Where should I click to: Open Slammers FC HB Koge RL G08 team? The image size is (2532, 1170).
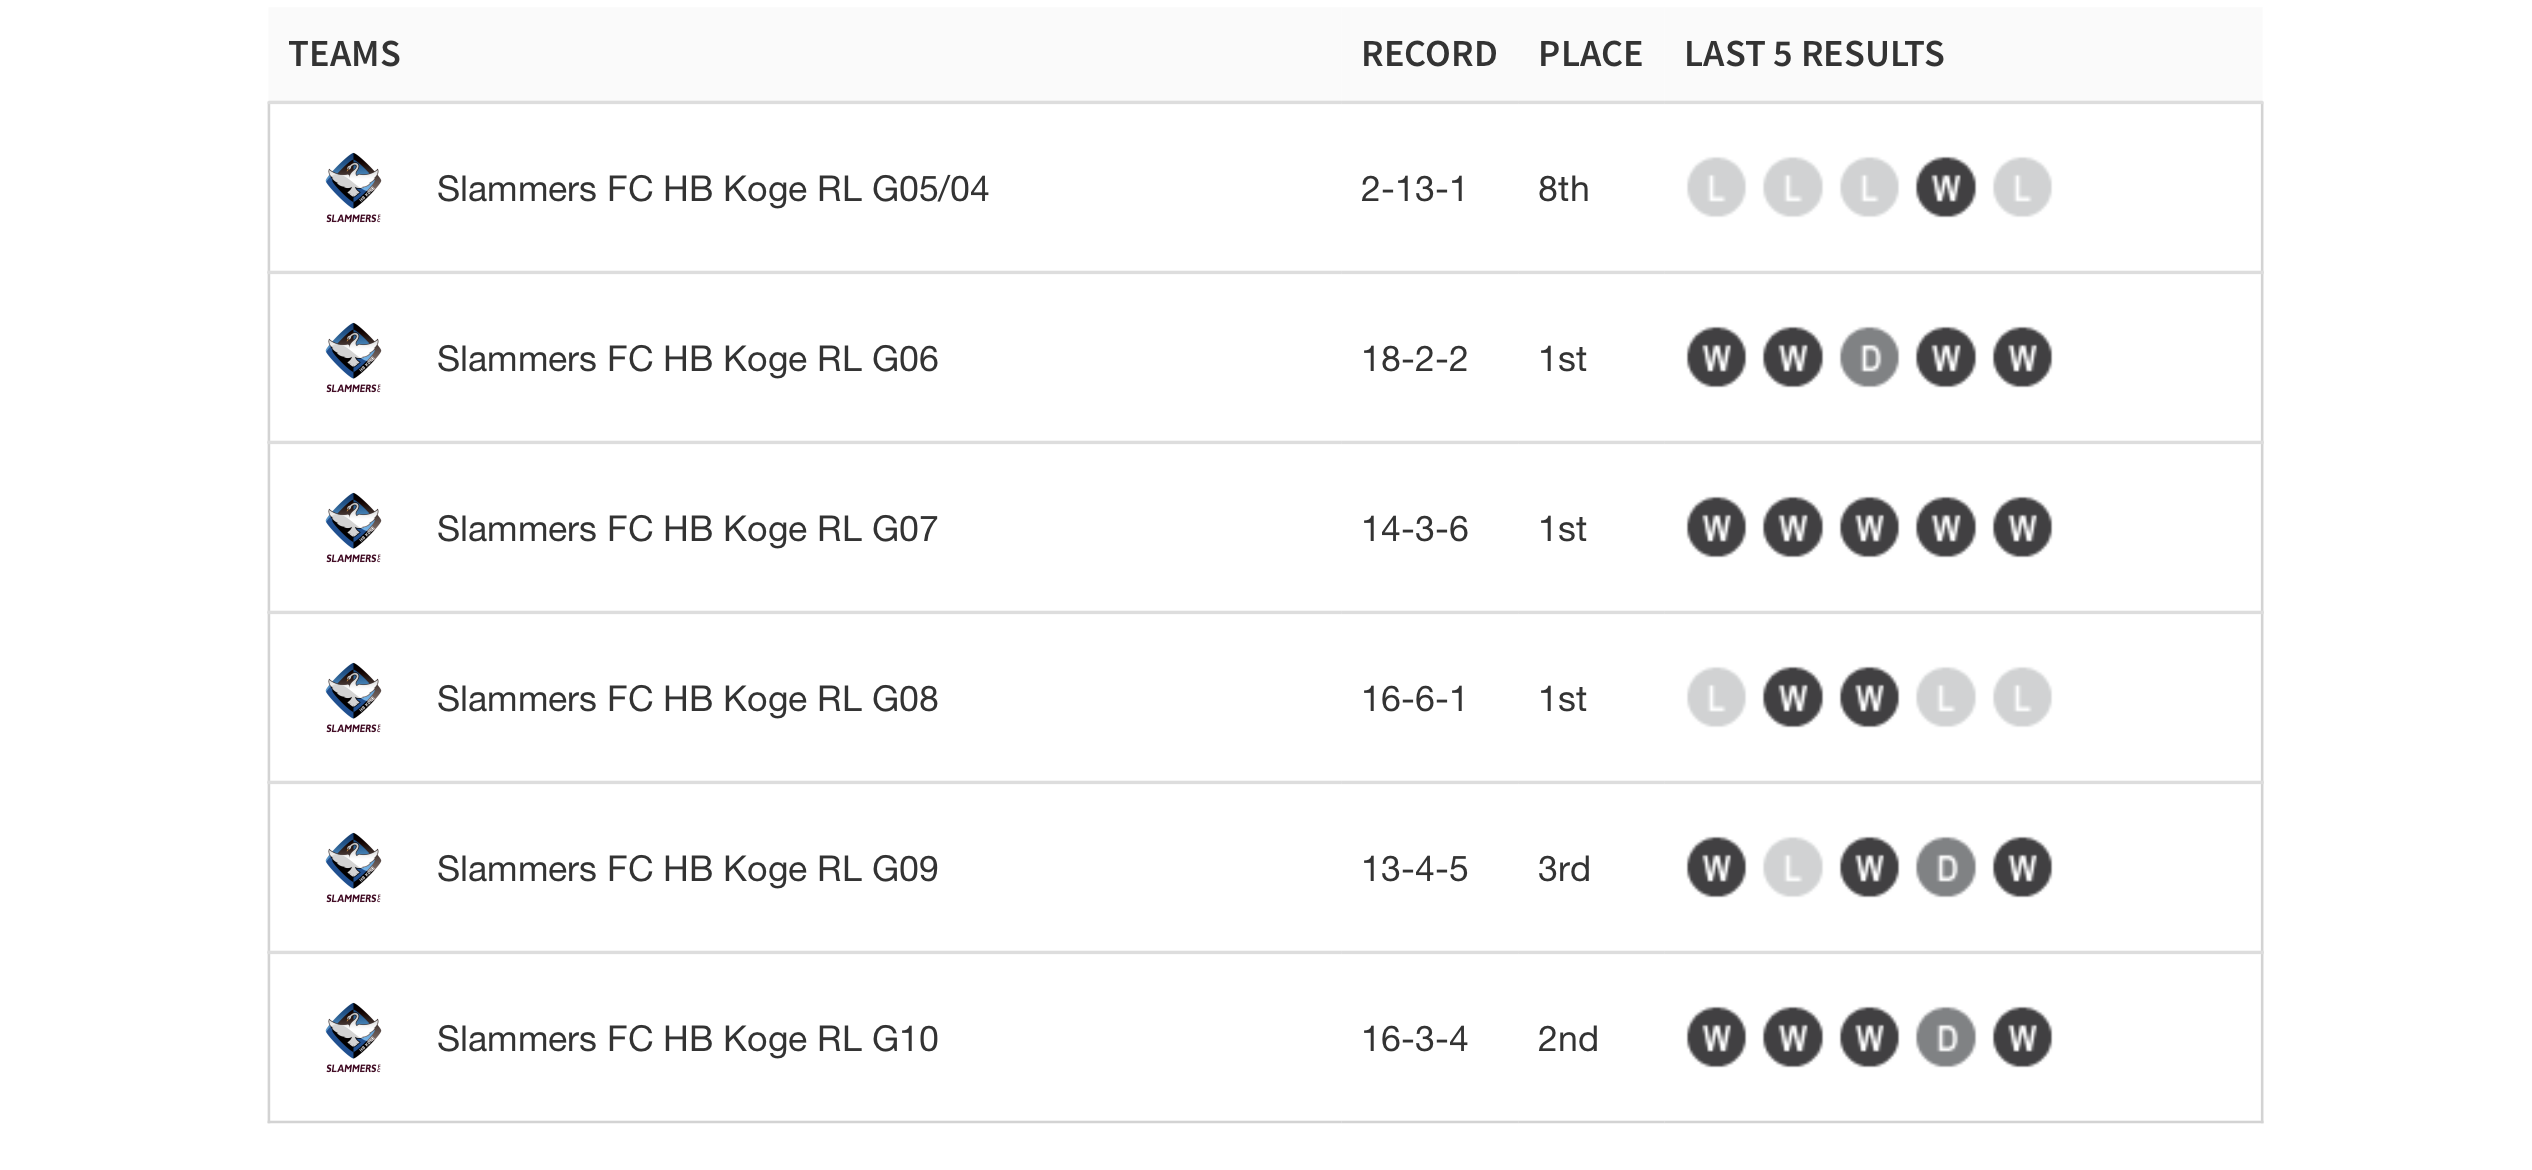[x=687, y=699]
